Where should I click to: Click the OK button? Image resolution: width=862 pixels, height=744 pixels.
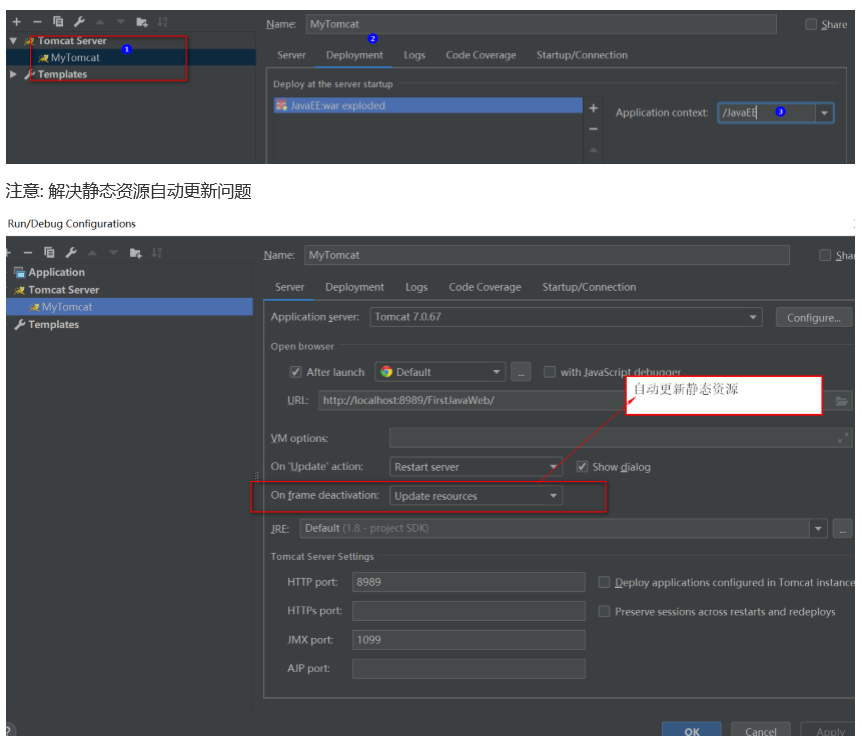pos(692,730)
